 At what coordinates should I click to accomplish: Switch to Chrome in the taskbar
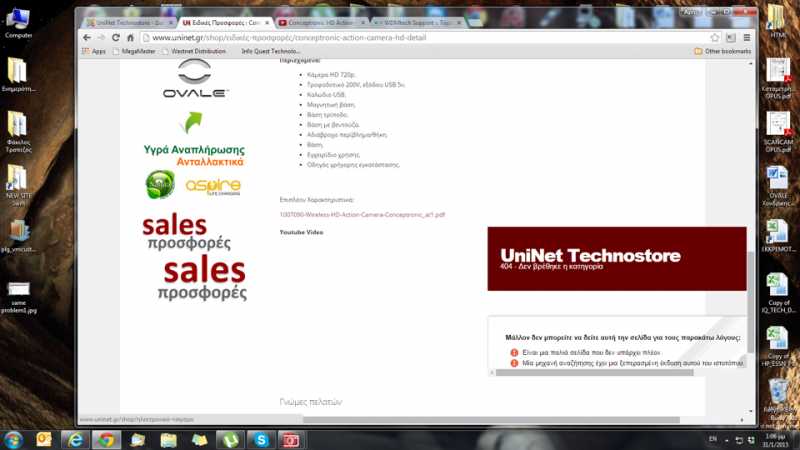pyautogui.click(x=106, y=439)
